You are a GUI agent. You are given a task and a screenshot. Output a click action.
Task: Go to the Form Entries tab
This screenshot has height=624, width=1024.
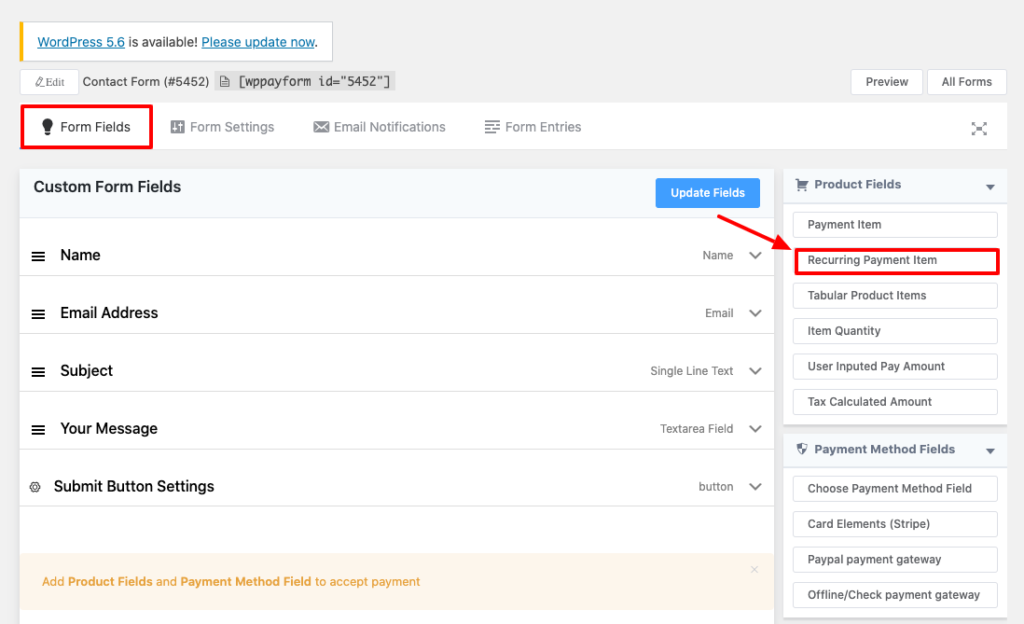[532, 127]
